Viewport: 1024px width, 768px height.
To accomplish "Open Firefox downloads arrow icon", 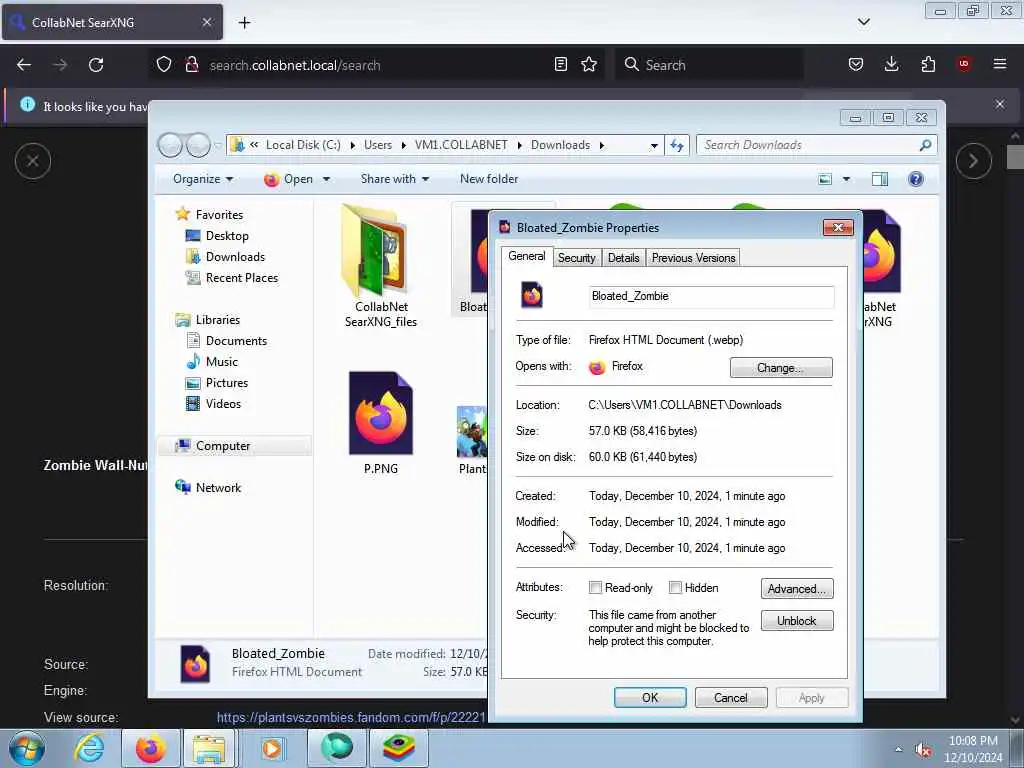I will (891, 64).
